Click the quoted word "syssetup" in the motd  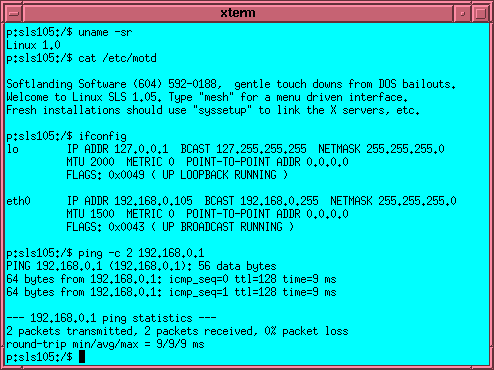click(223, 110)
